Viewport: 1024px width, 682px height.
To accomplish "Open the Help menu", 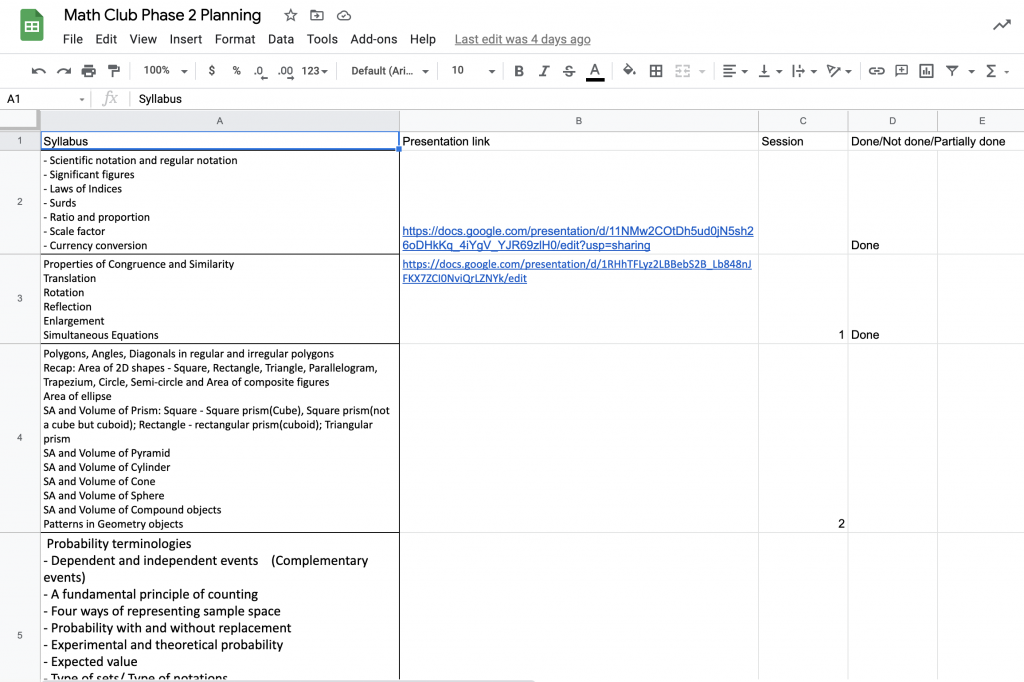I will pos(423,39).
